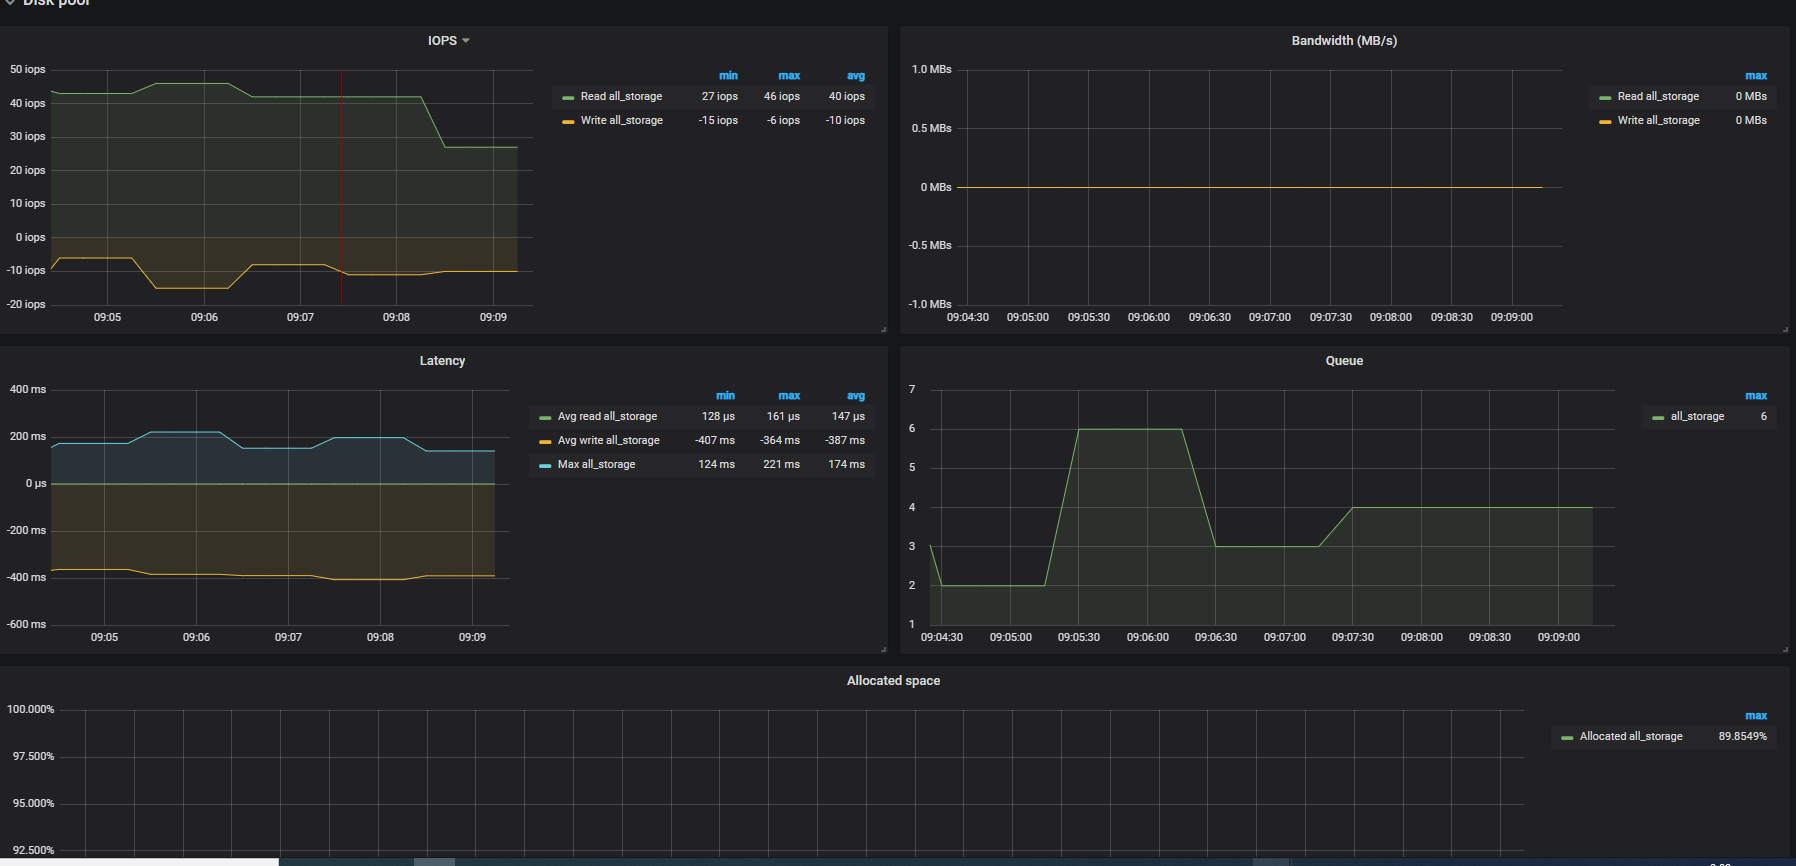
Task: Click the -387 ms avg write latency value
Action: point(845,441)
